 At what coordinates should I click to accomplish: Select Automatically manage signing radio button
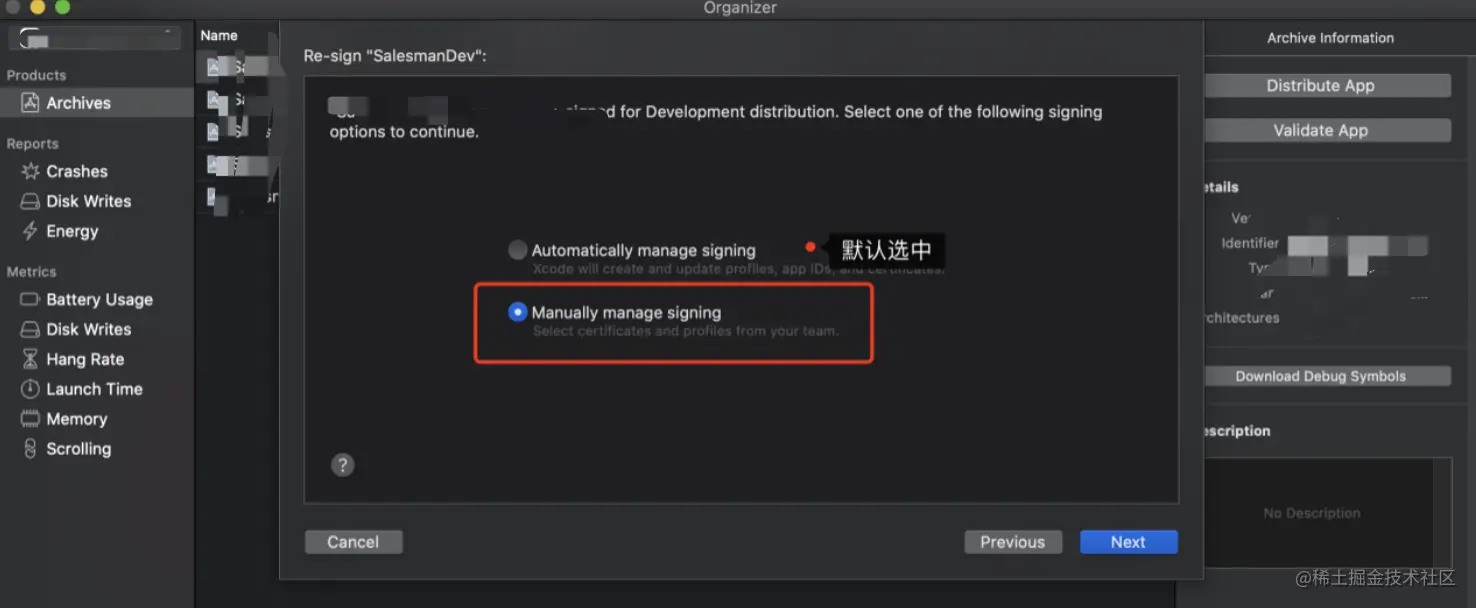click(x=517, y=250)
